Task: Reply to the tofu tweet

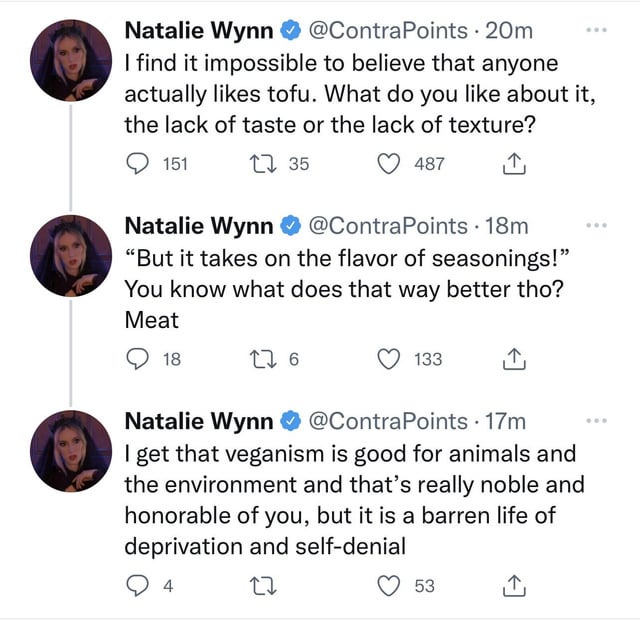Action: [136, 164]
